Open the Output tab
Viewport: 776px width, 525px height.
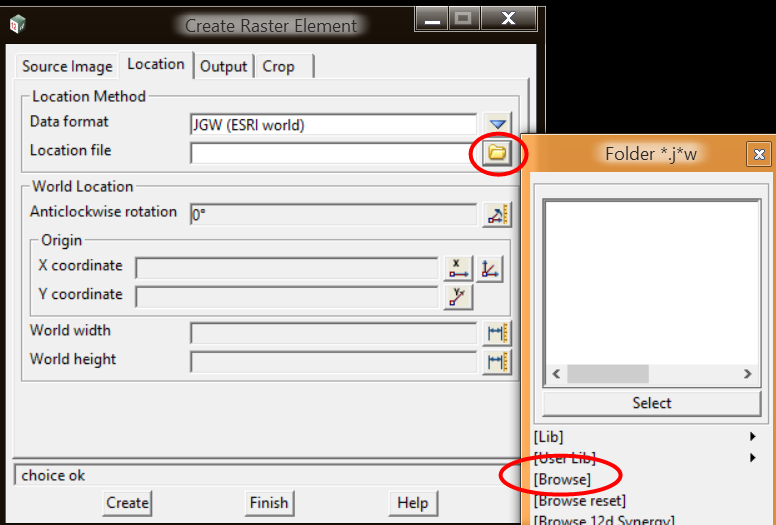coord(224,66)
